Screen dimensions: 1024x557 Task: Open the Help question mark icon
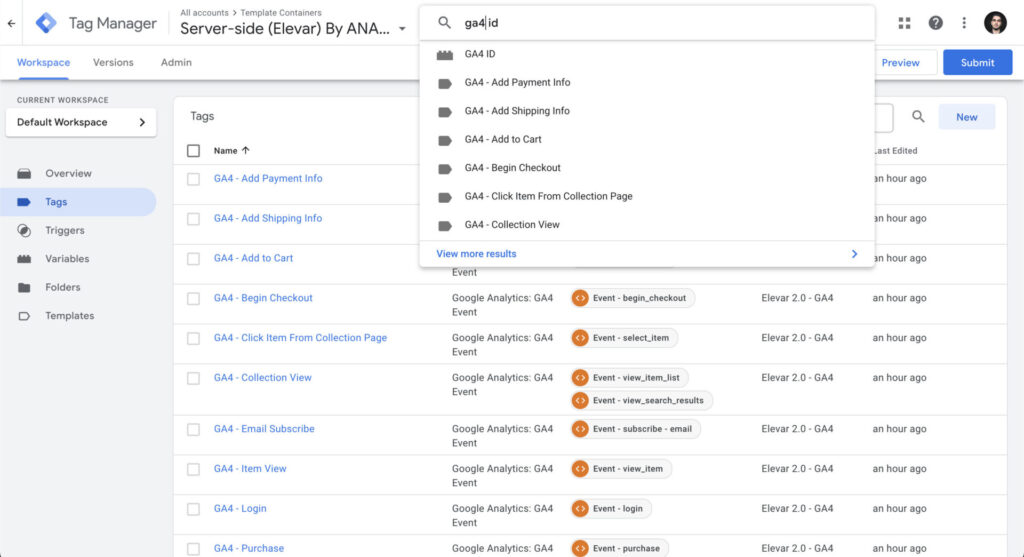[x=935, y=23]
